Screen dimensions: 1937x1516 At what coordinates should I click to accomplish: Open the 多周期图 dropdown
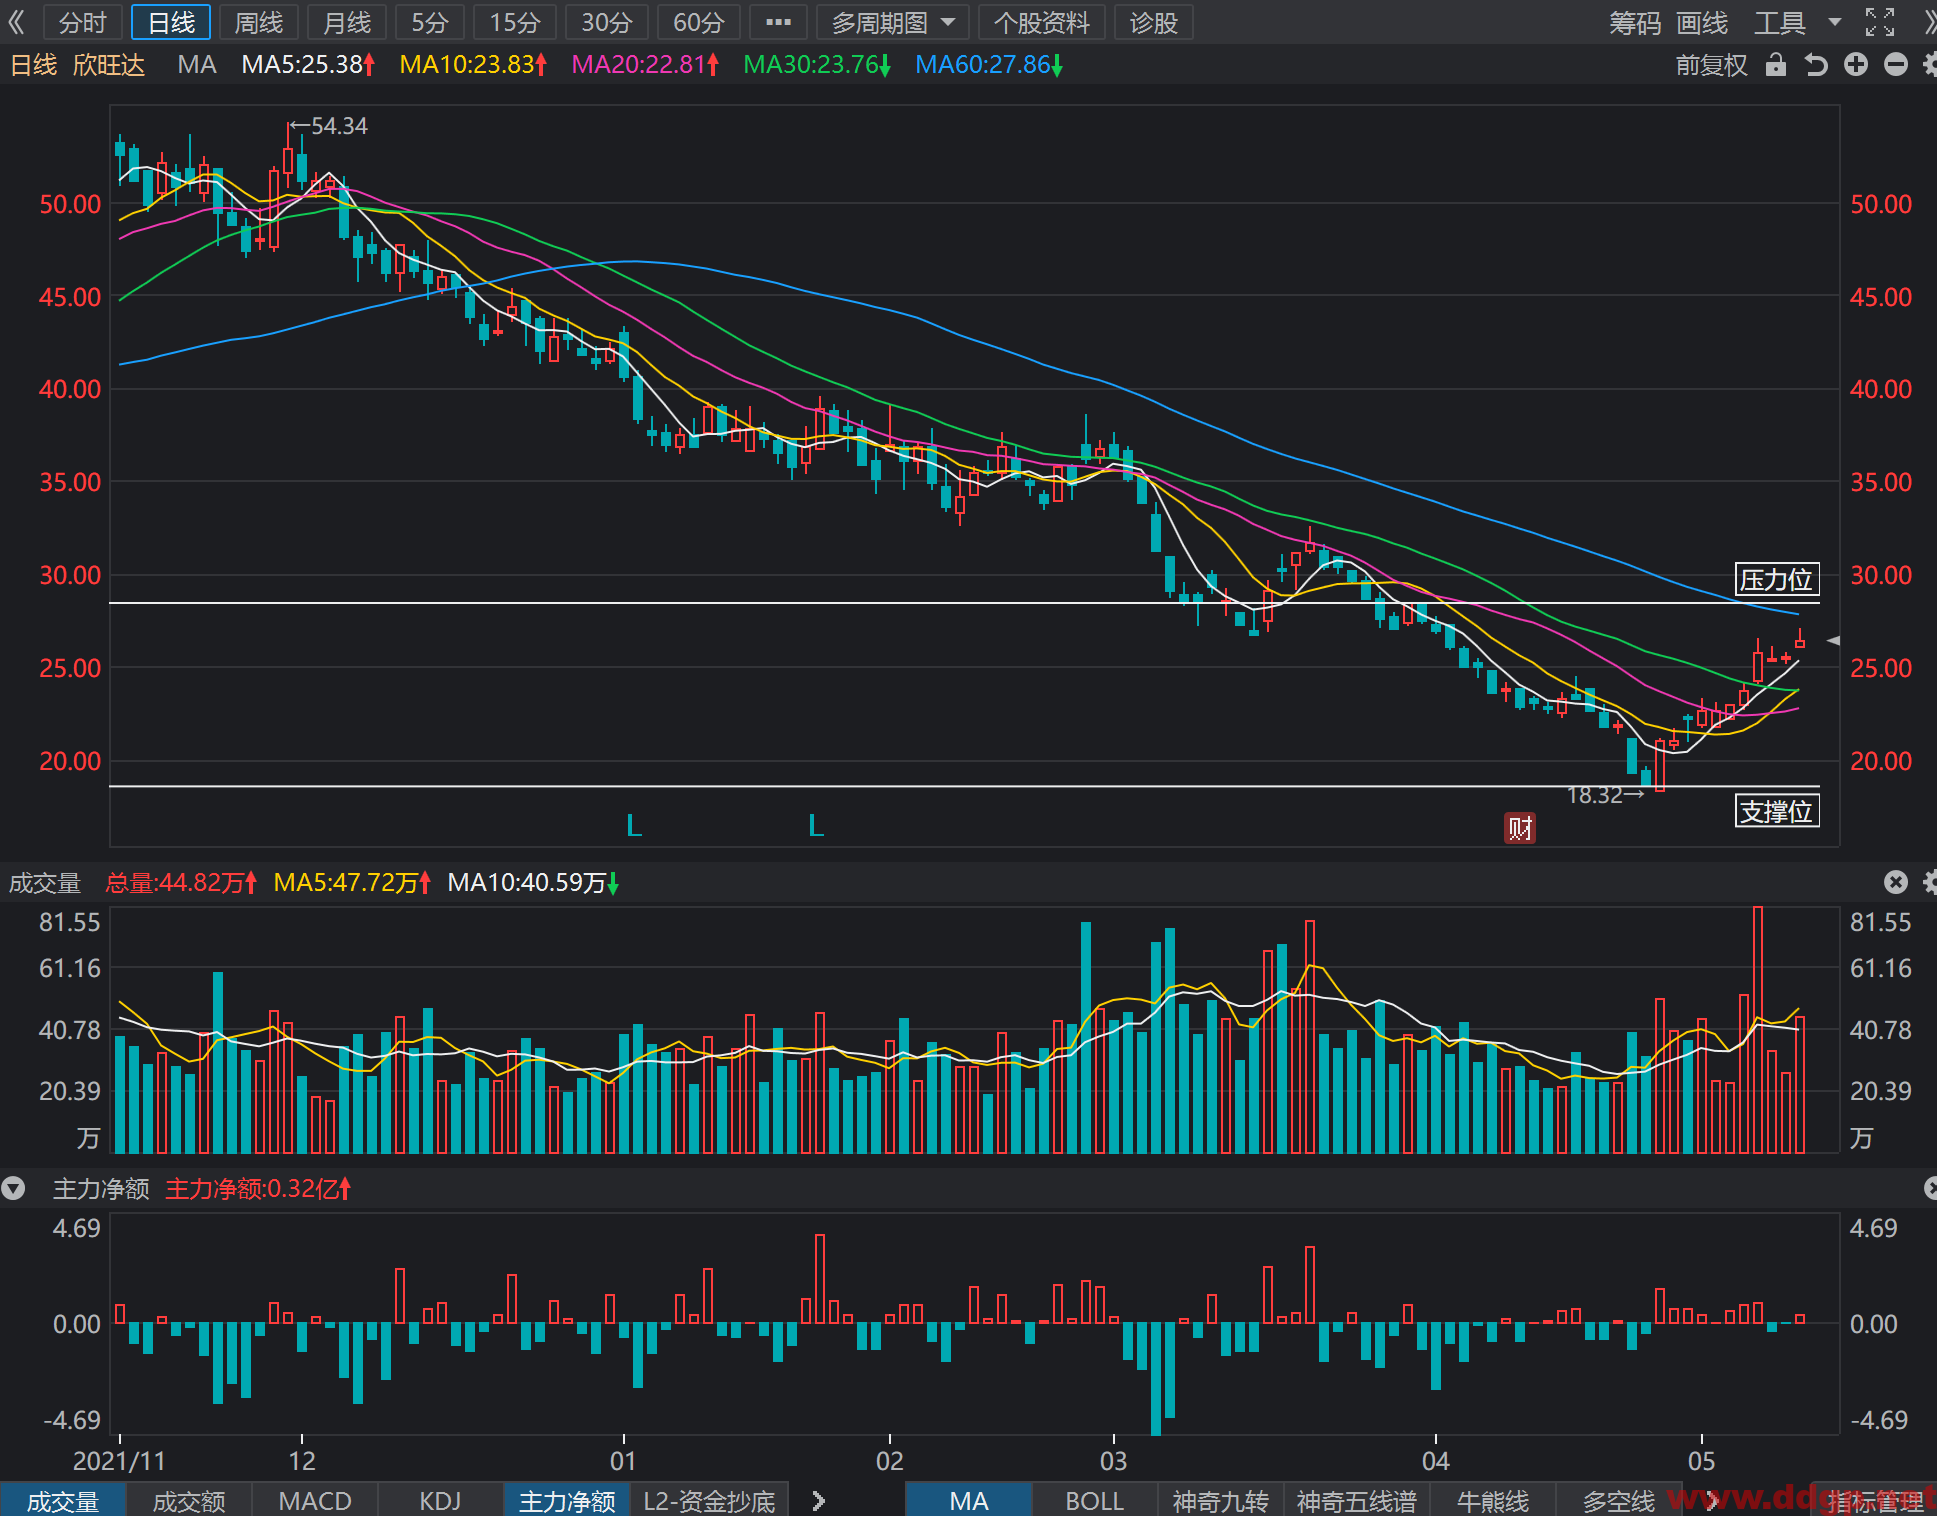click(892, 22)
